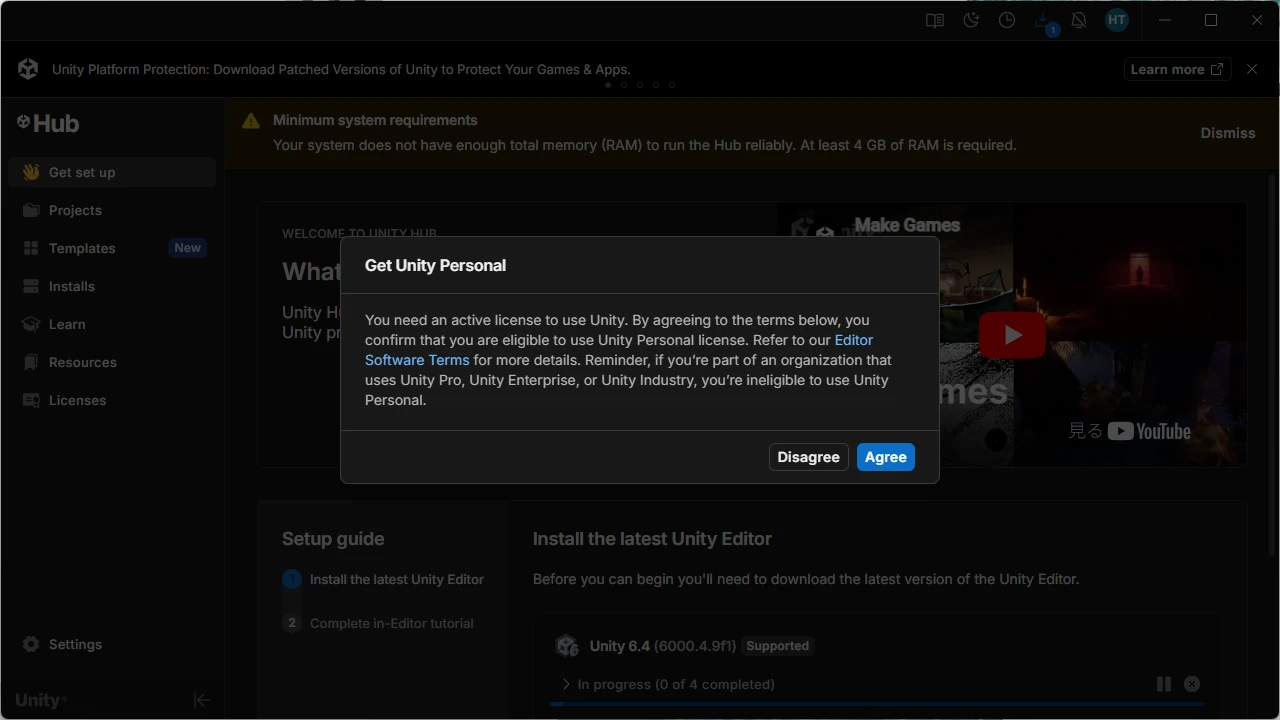Click the Hub logo in sidebar
This screenshot has width=1280, height=720.
48,123
